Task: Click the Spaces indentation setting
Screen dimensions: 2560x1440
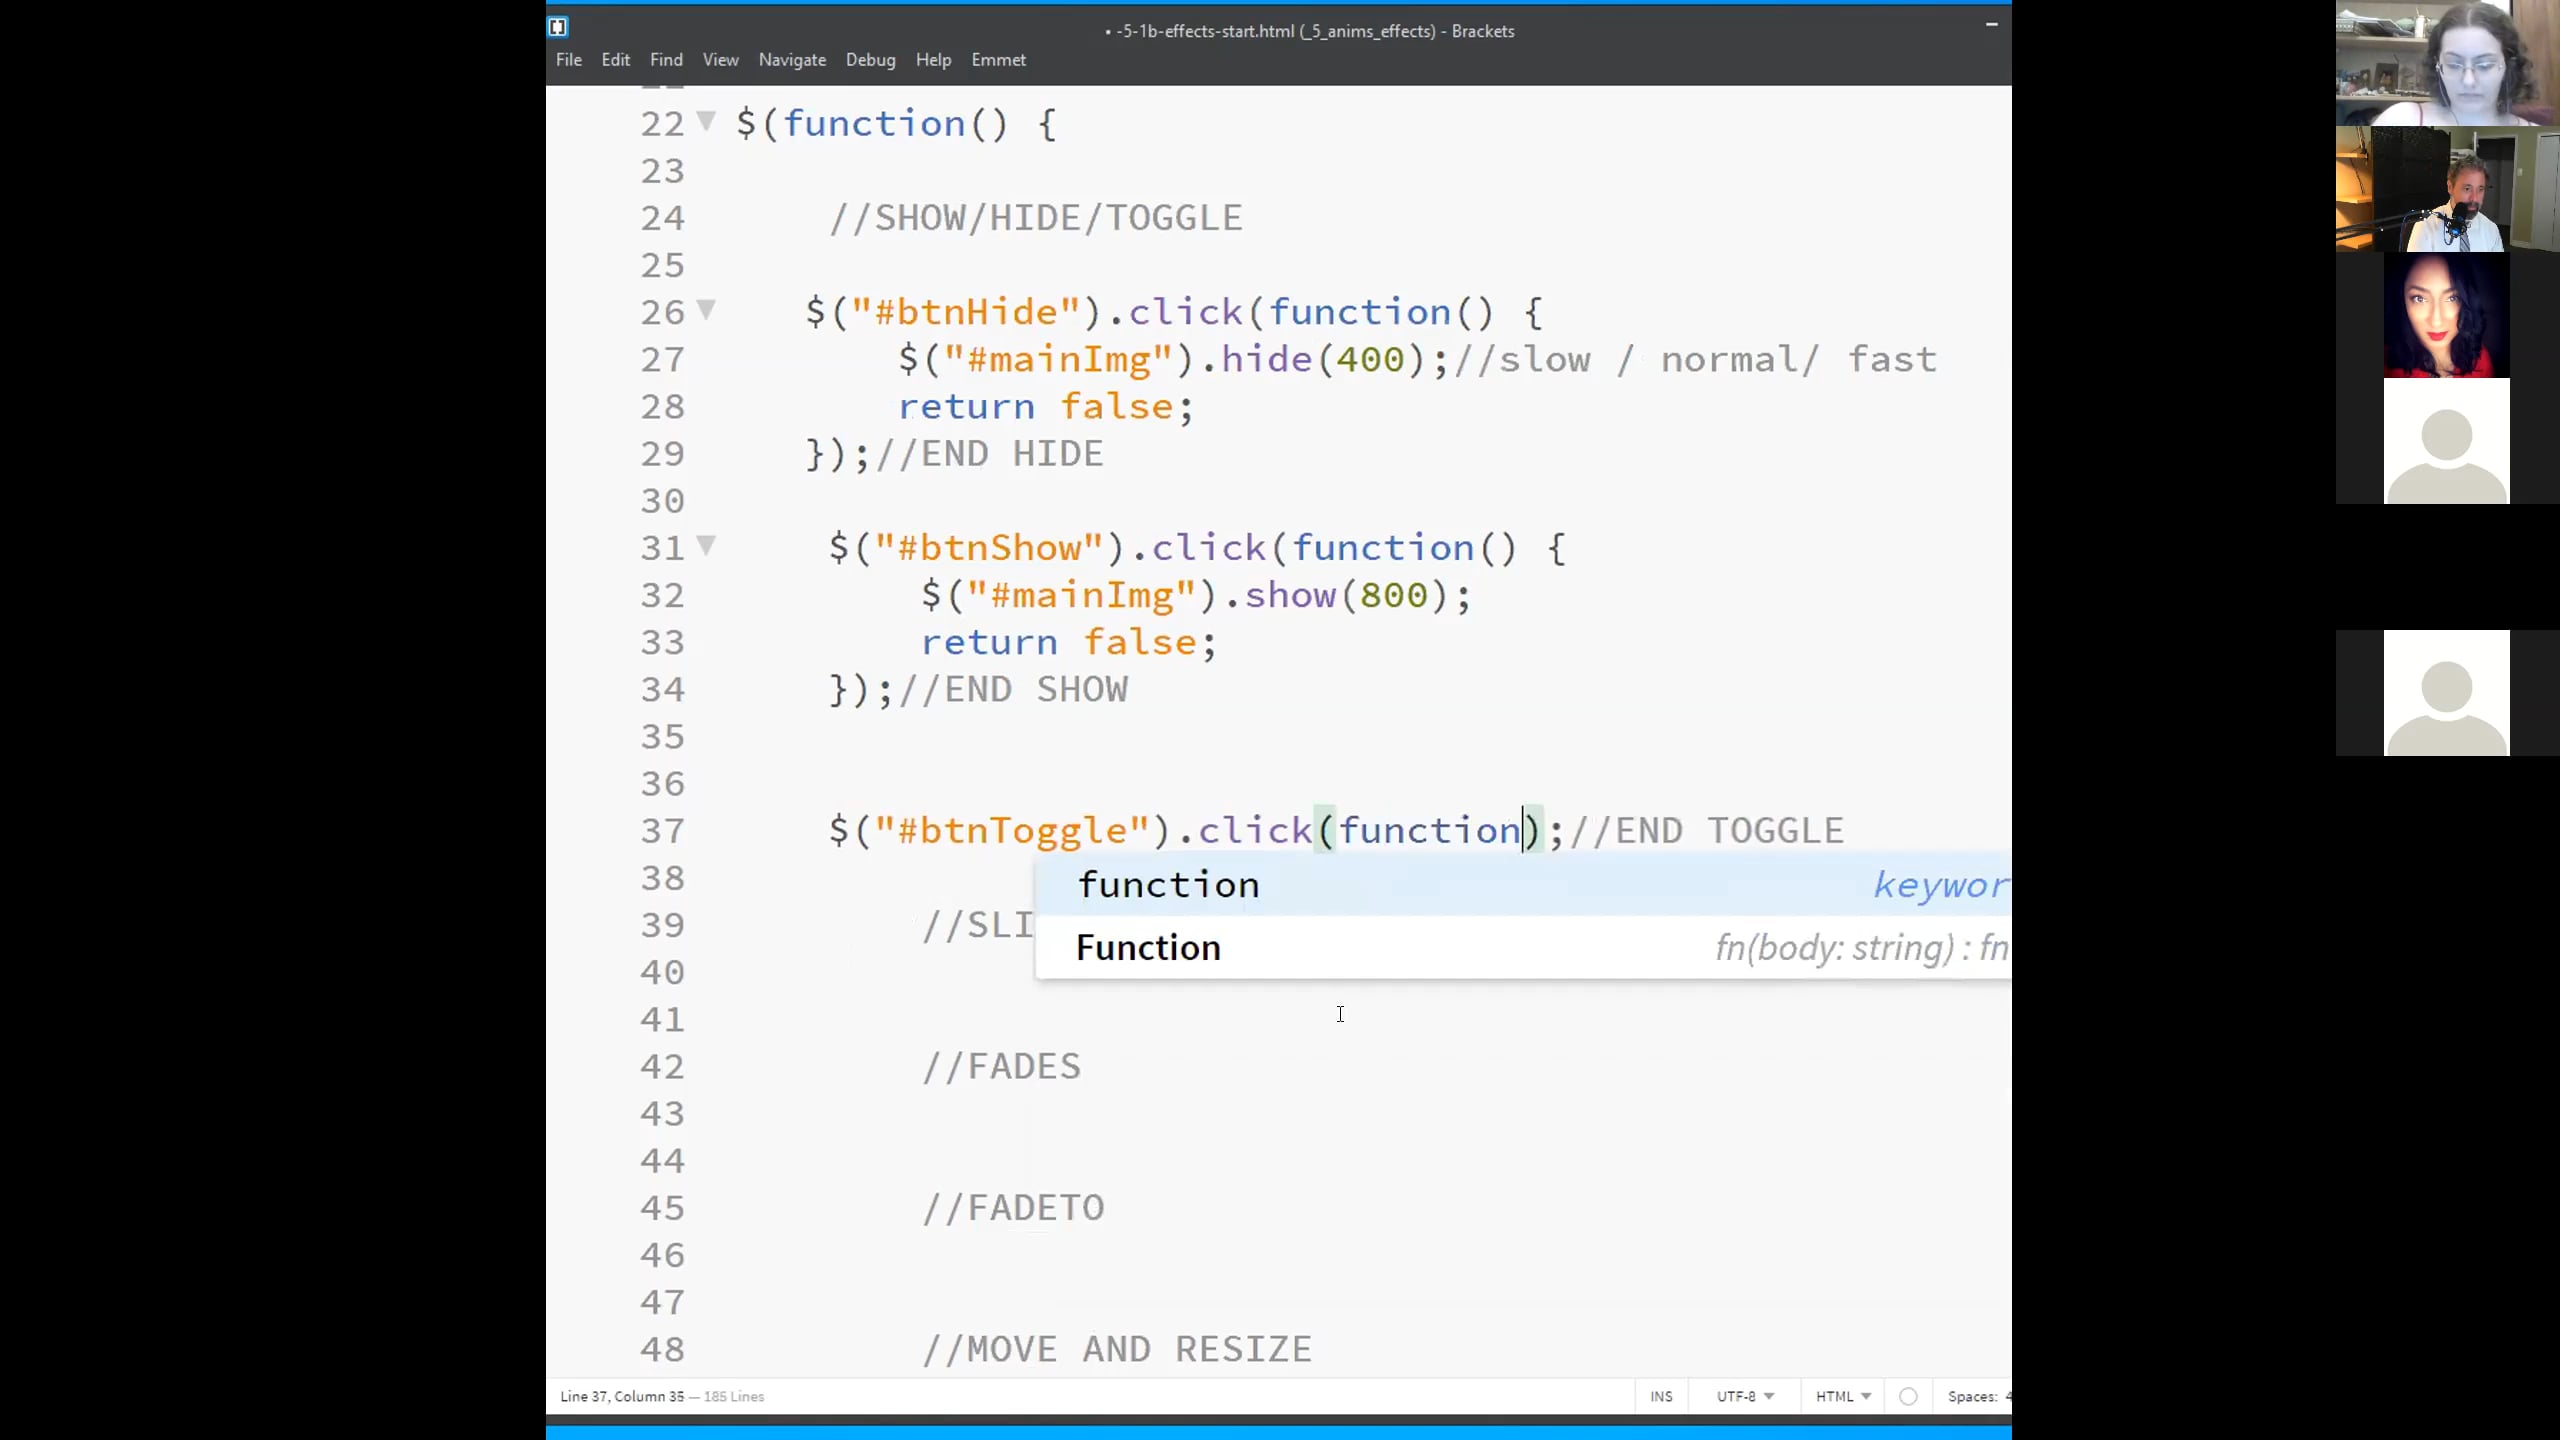Action: point(1978,1396)
